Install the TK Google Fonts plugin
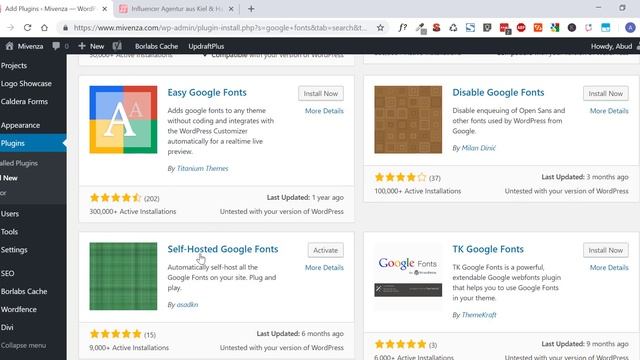 point(606,250)
